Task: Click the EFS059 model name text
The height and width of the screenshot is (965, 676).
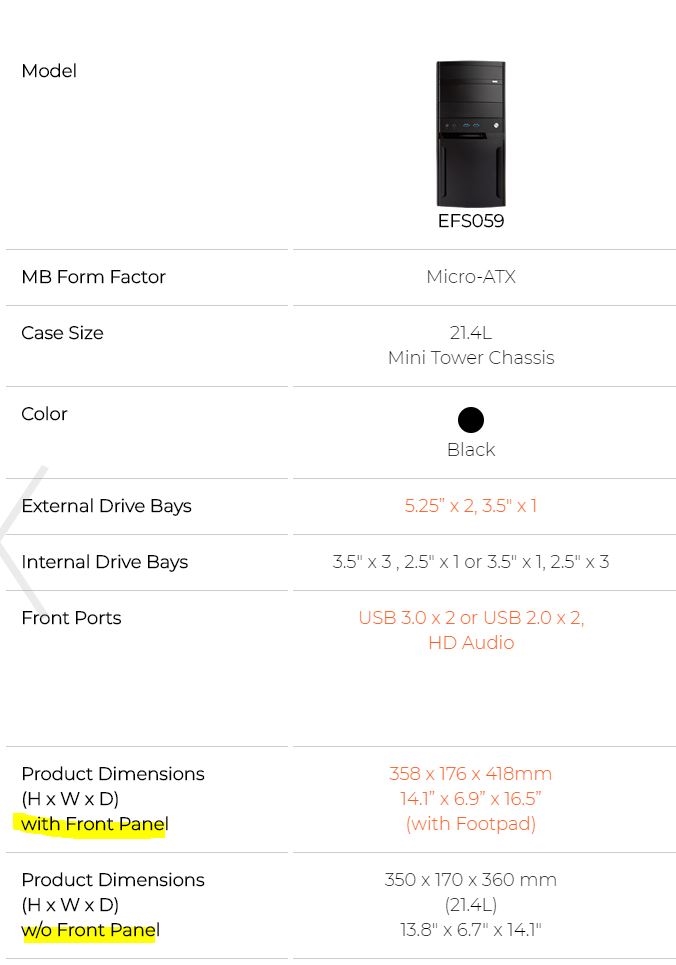Action: click(x=471, y=221)
